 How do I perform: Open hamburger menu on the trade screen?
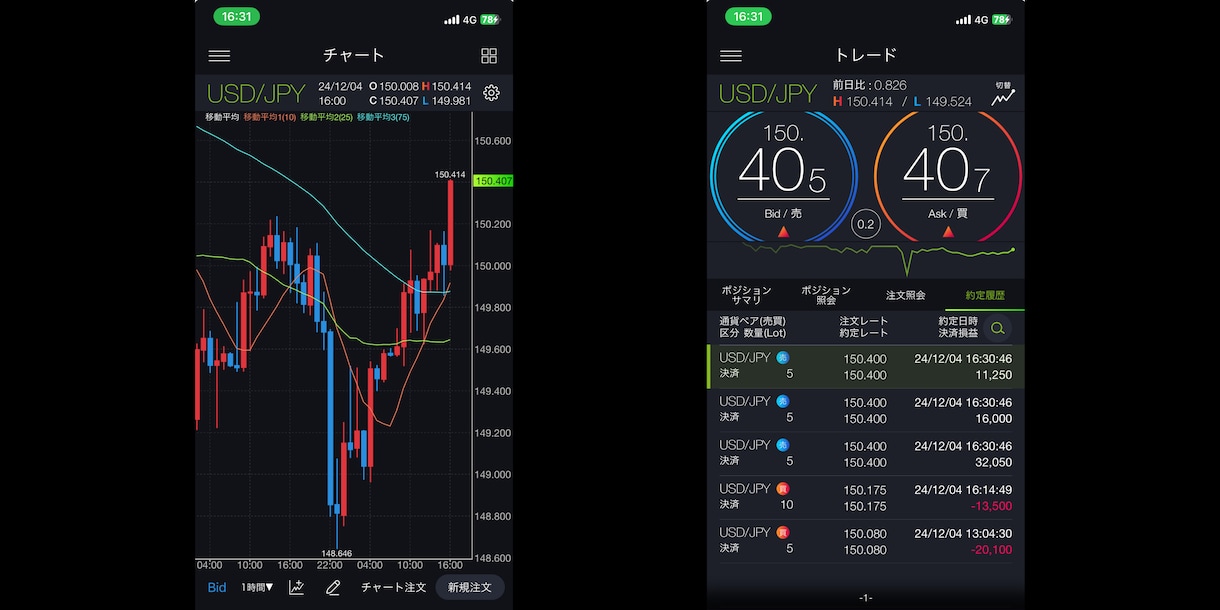click(731, 56)
